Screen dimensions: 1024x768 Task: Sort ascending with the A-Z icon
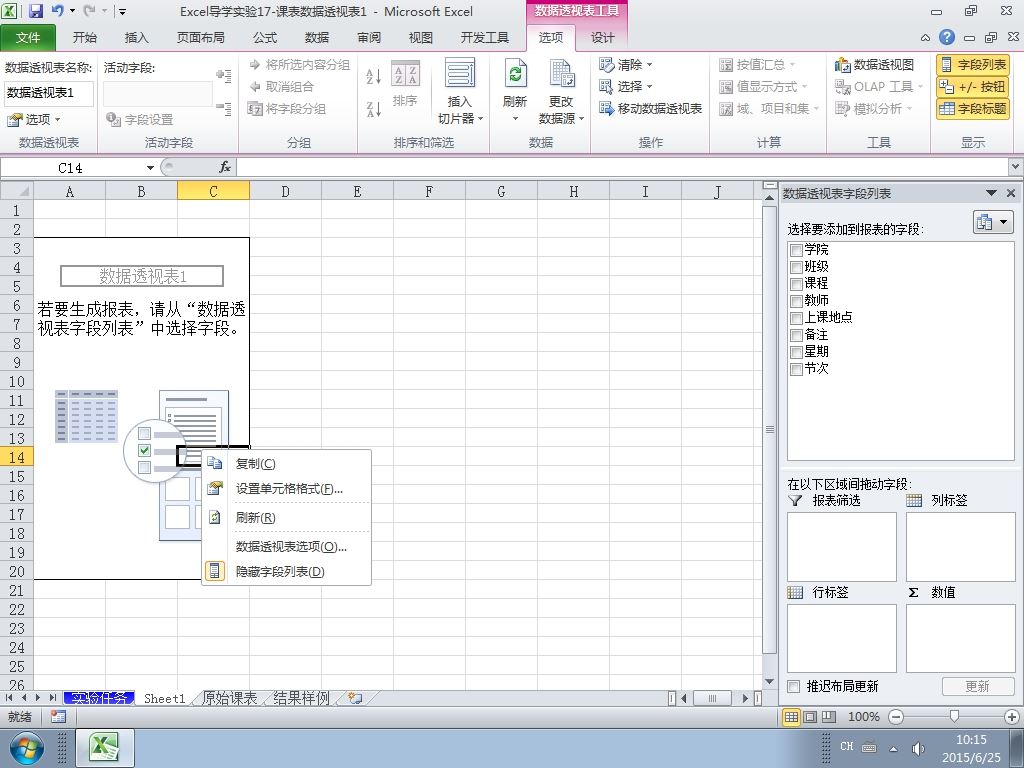pyautogui.click(x=374, y=76)
